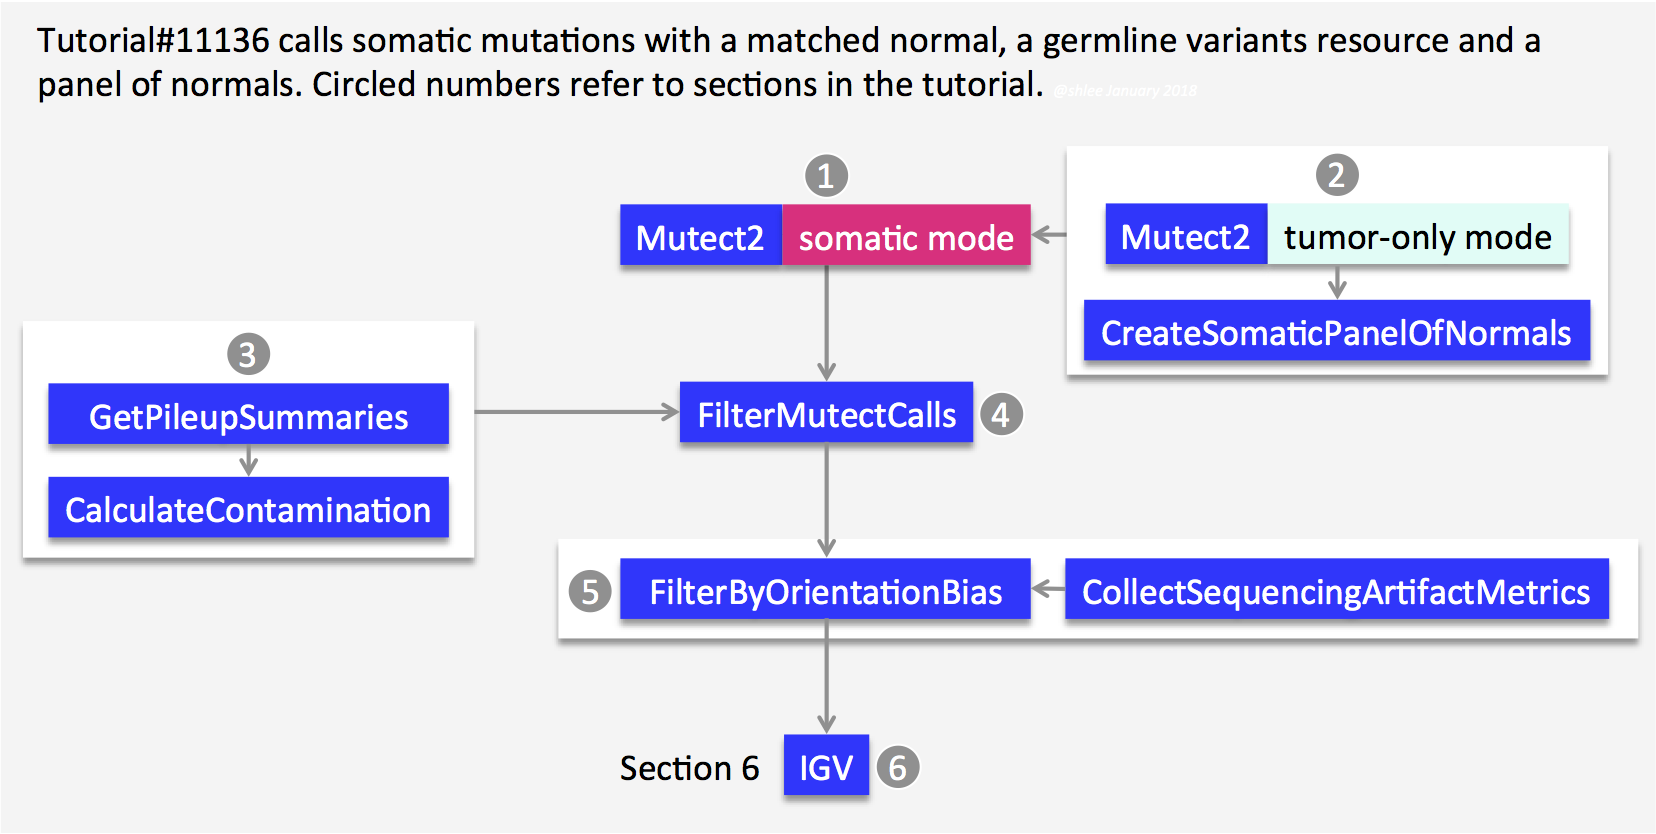The image size is (1656, 834).
Task: Select the tumor-only mode label
Action: click(1418, 235)
